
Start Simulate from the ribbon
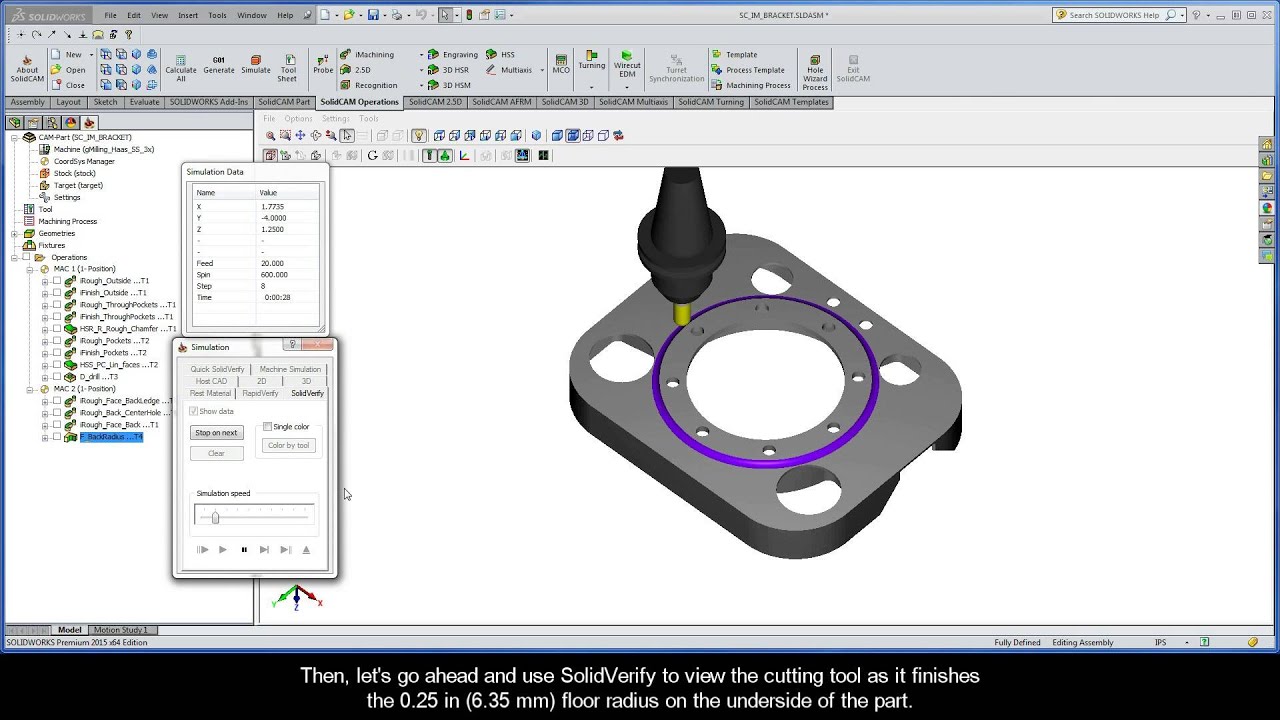[256, 65]
